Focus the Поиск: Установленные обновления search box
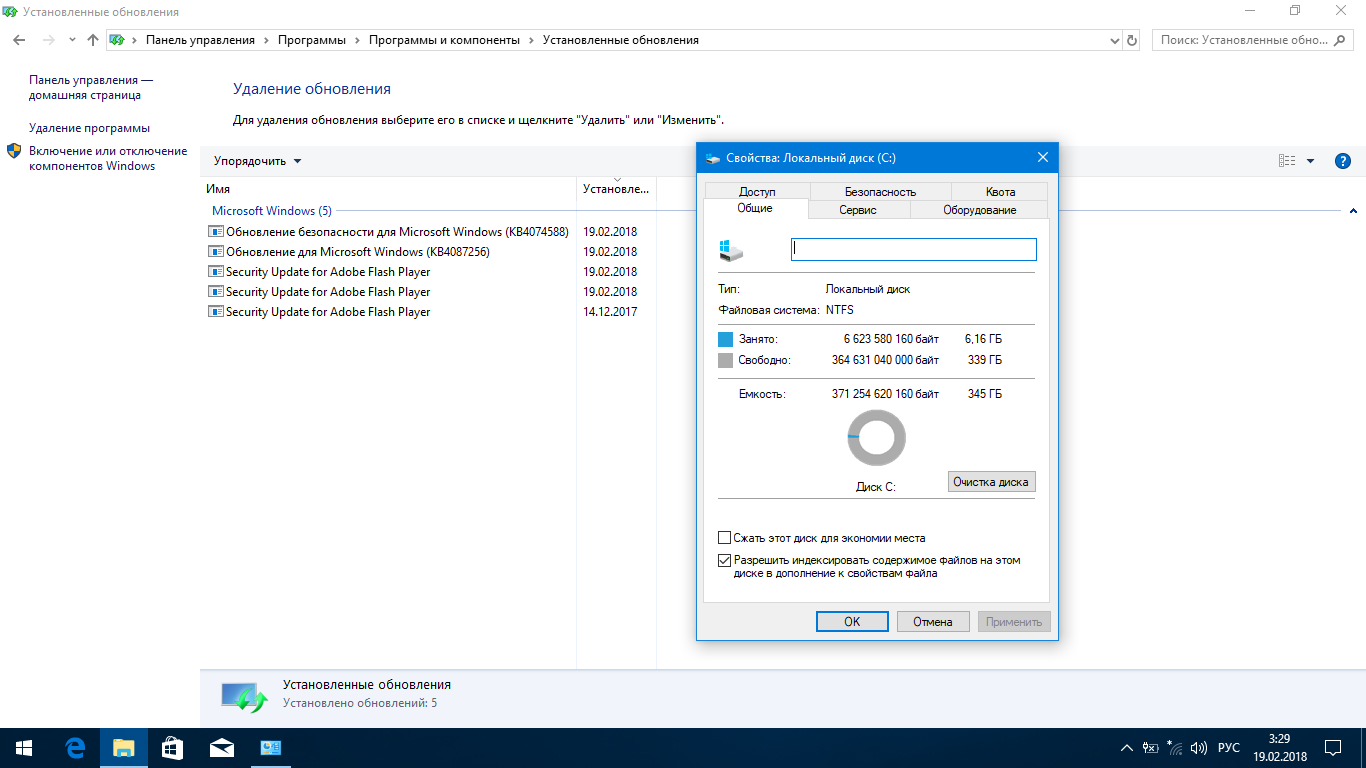Viewport: 1366px width, 768px height. tap(1255, 40)
